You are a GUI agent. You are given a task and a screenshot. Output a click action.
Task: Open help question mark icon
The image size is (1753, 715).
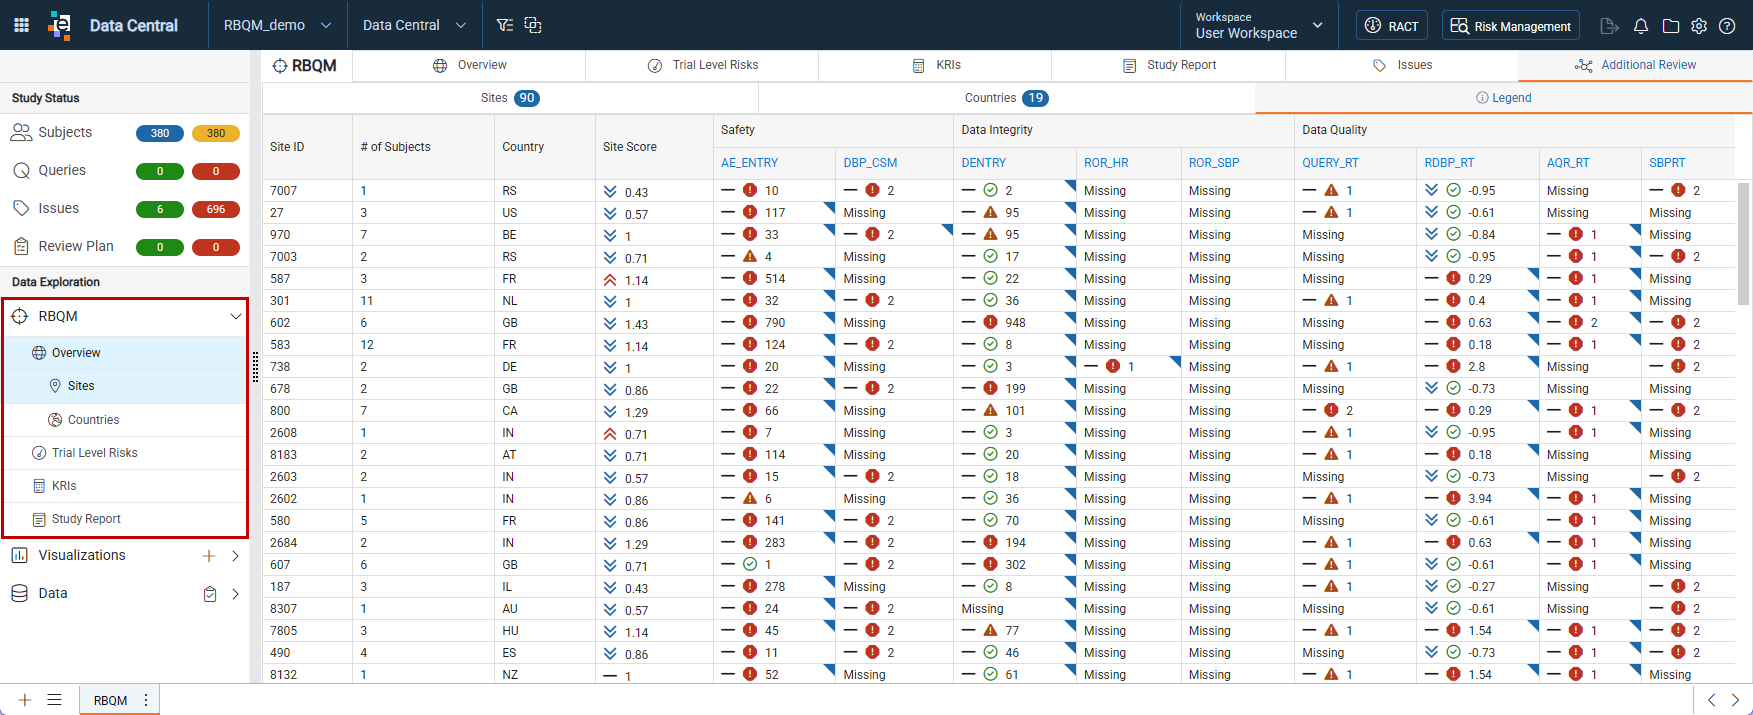pyautogui.click(x=1727, y=26)
